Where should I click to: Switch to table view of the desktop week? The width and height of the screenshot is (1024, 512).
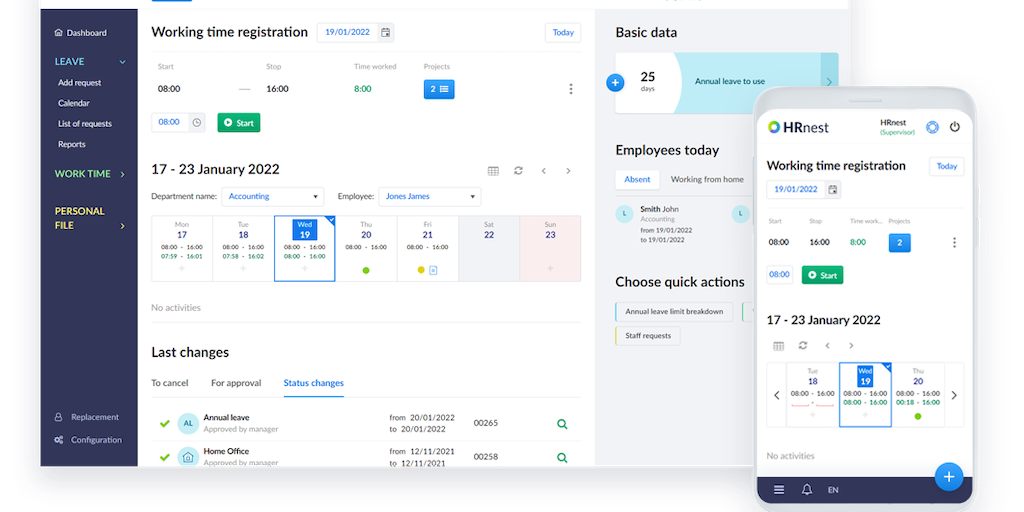(x=493, y=171)
